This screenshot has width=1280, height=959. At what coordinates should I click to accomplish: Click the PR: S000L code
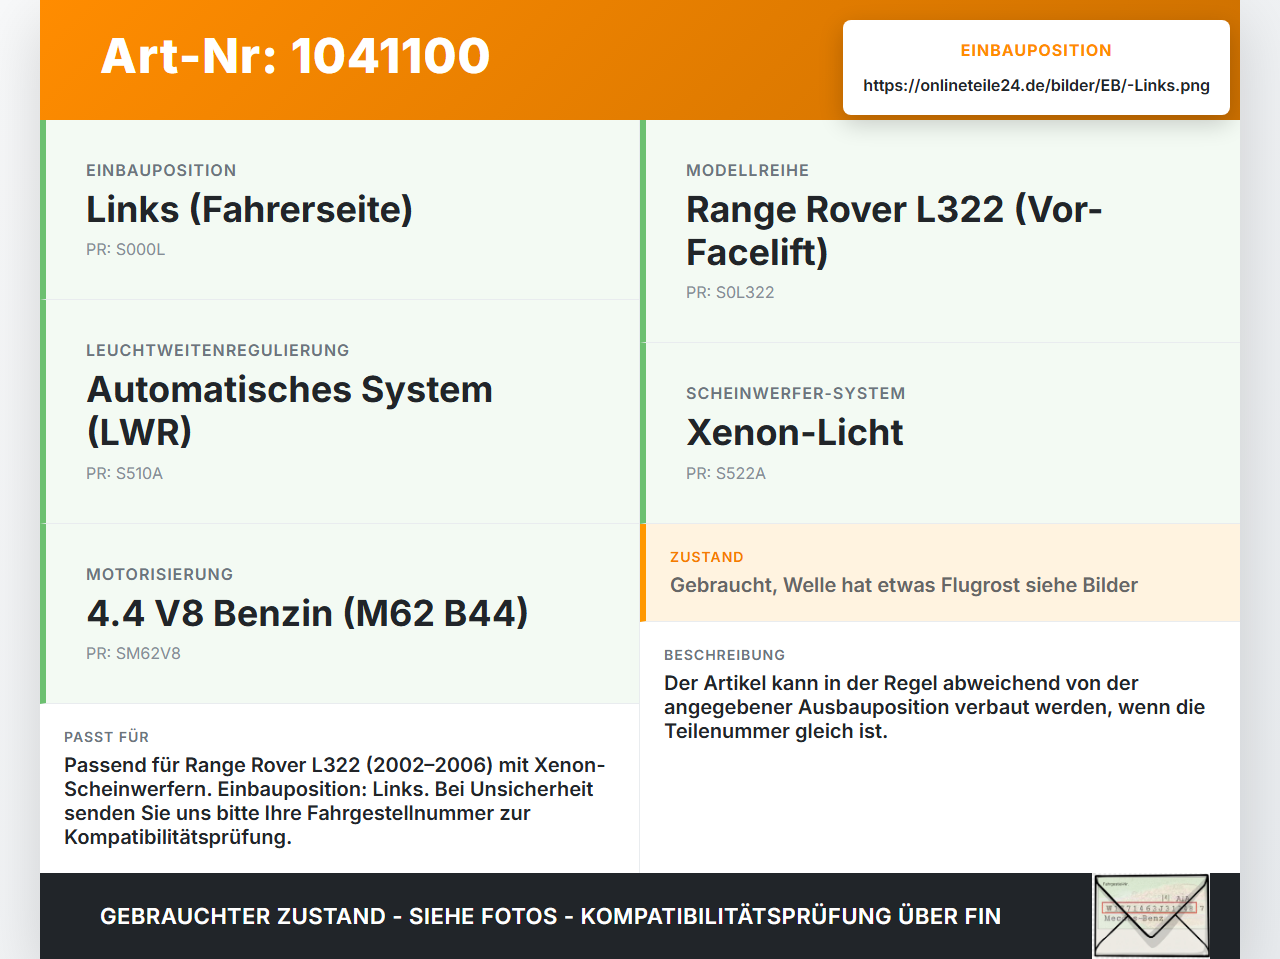(125, 250)
